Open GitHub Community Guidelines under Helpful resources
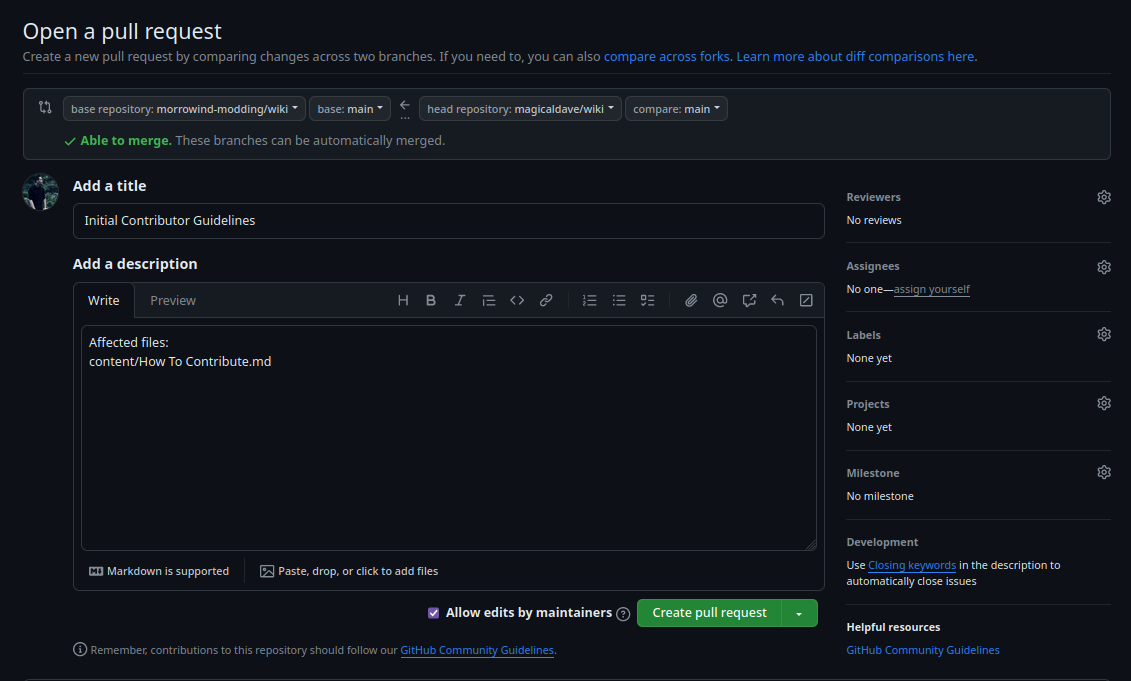The width and height of the screenshot is (1131, 681). [923, 650]
